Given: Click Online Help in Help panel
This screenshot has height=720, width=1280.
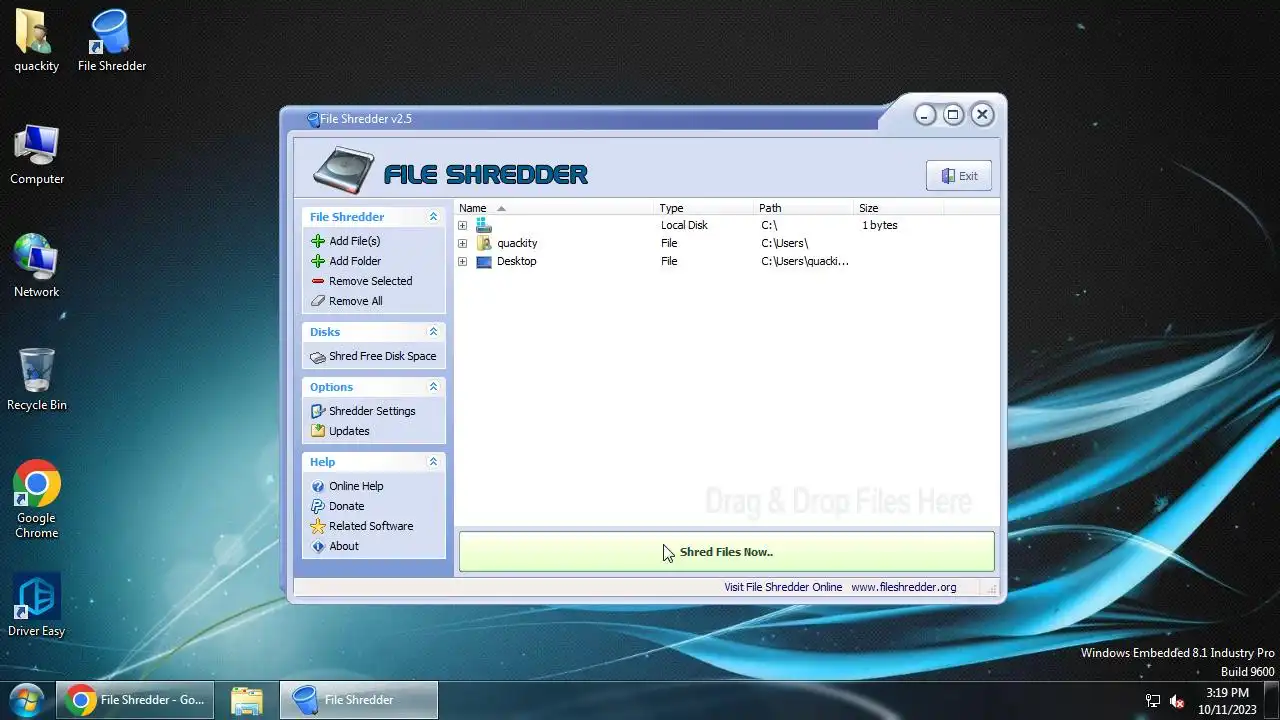Looking at the screenshot, I should [356, 486].
